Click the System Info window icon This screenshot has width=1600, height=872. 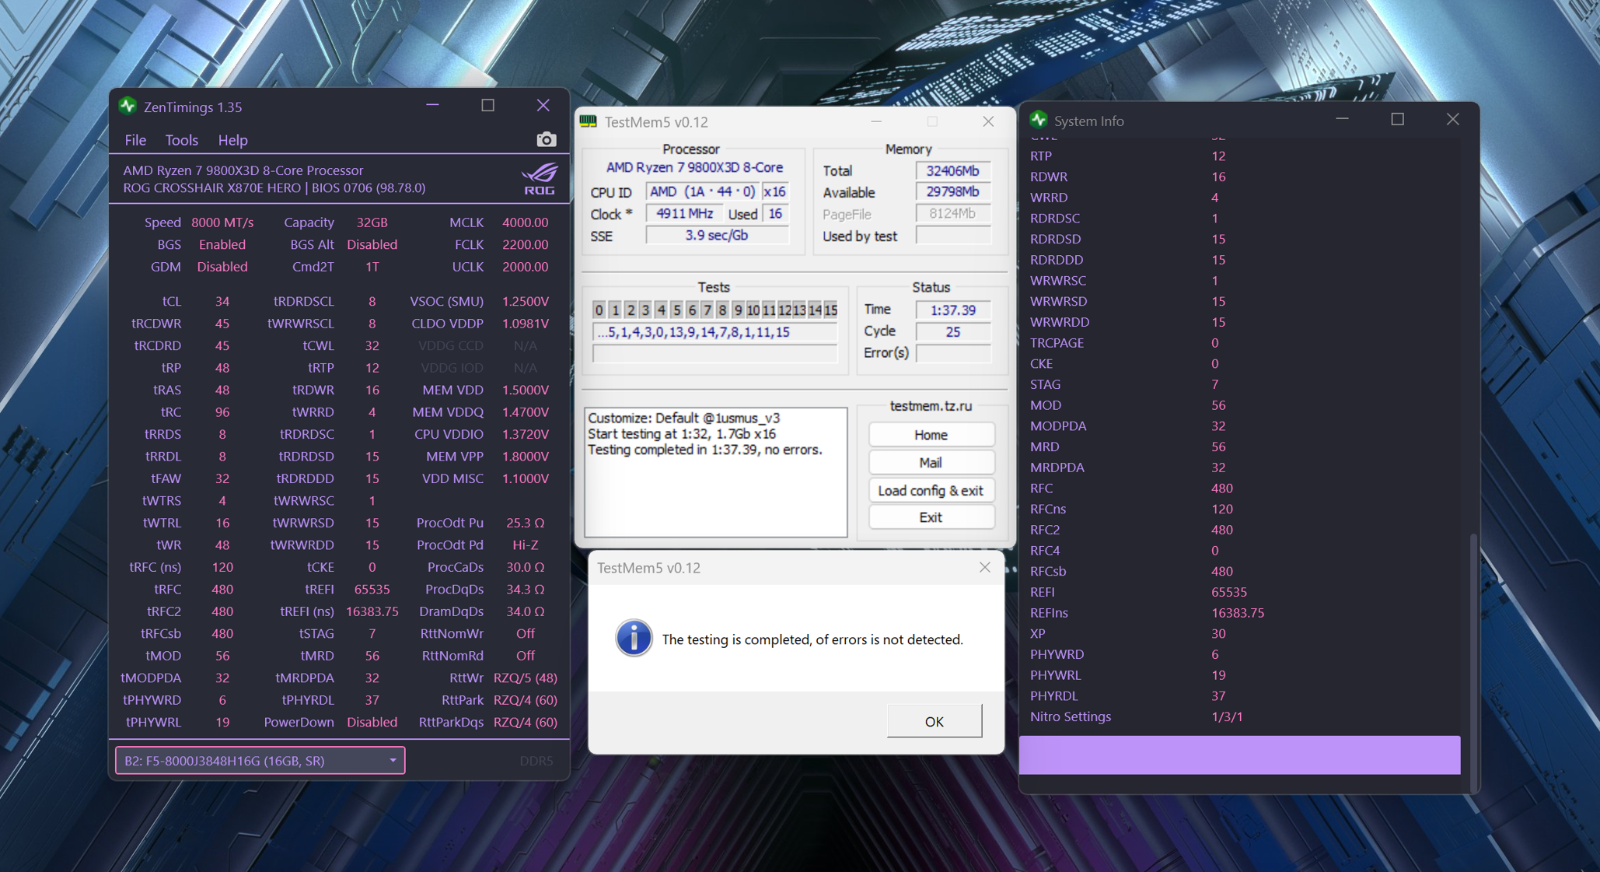[1039, 120]
